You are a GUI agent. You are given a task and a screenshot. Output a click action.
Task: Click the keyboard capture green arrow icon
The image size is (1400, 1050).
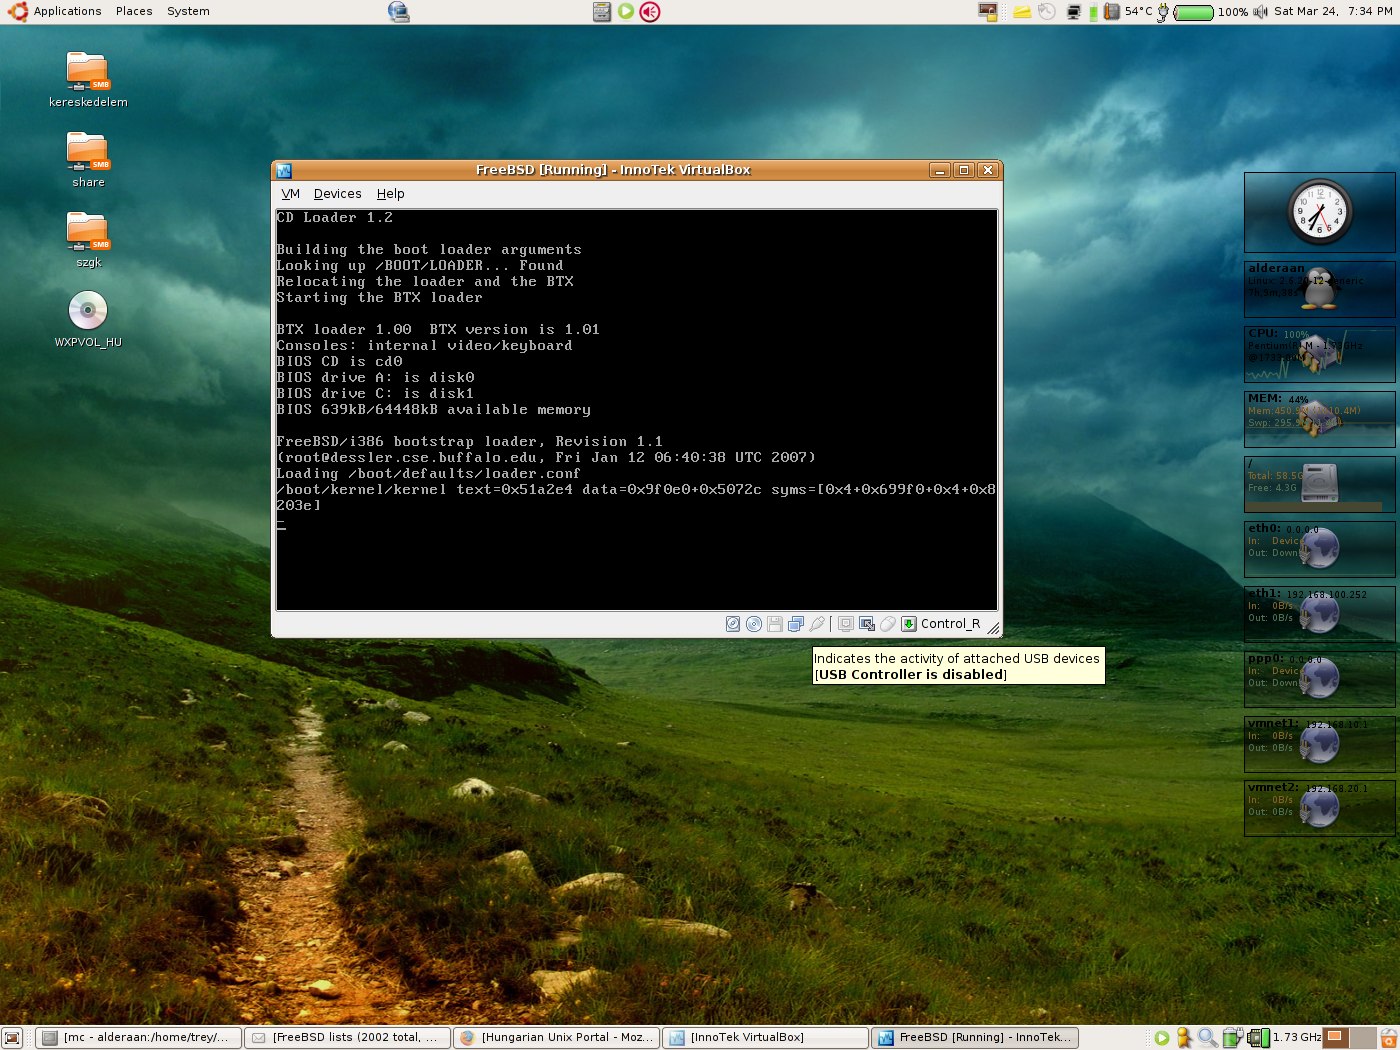tap(909, 624)
